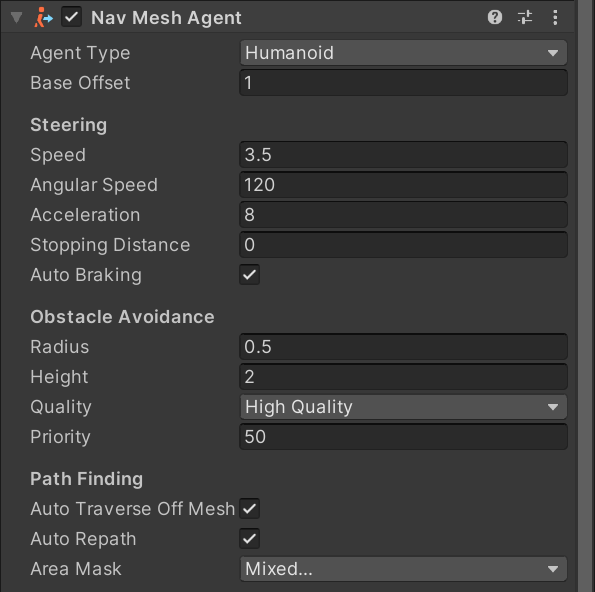
Task: Collapse the Nav Mesh Agent foldout
Action: tap(17, 18)
